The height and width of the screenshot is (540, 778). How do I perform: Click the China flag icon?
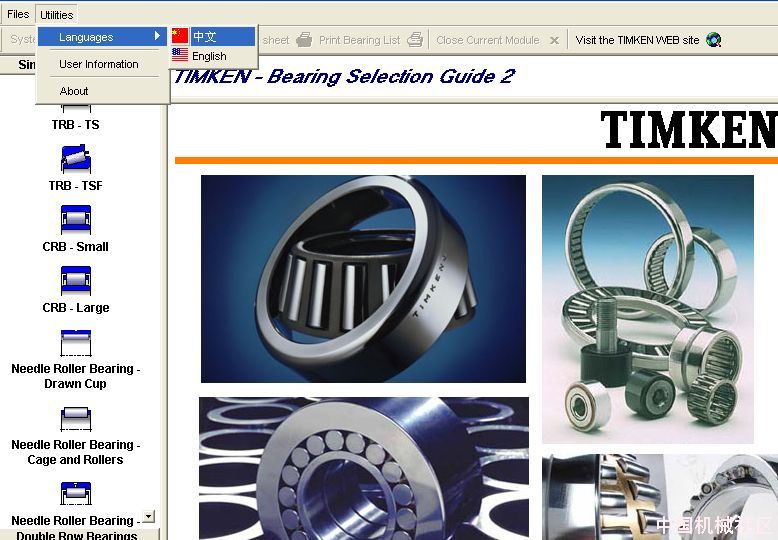tap(180, 36)
